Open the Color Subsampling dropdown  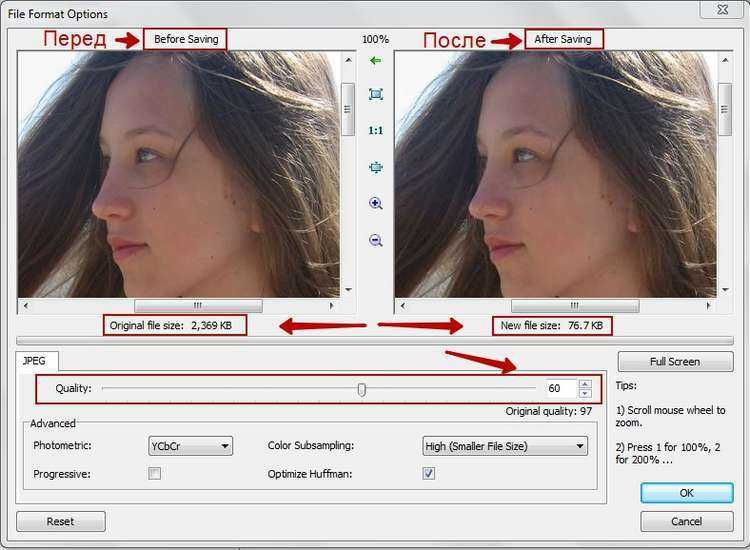[505, 446]
